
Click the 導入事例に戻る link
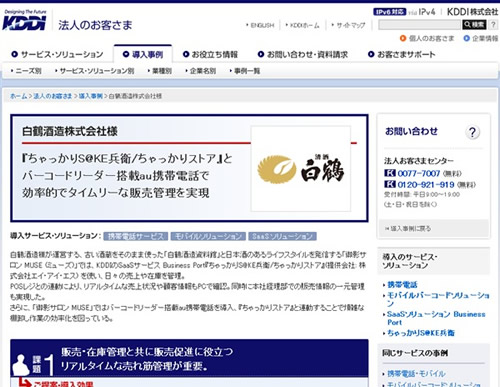(x=408, y=229)
